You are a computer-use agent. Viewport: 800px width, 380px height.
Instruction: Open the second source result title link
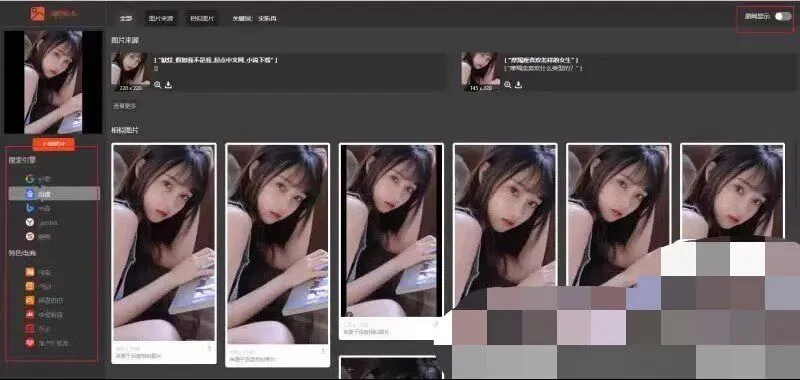coord(540,60)
